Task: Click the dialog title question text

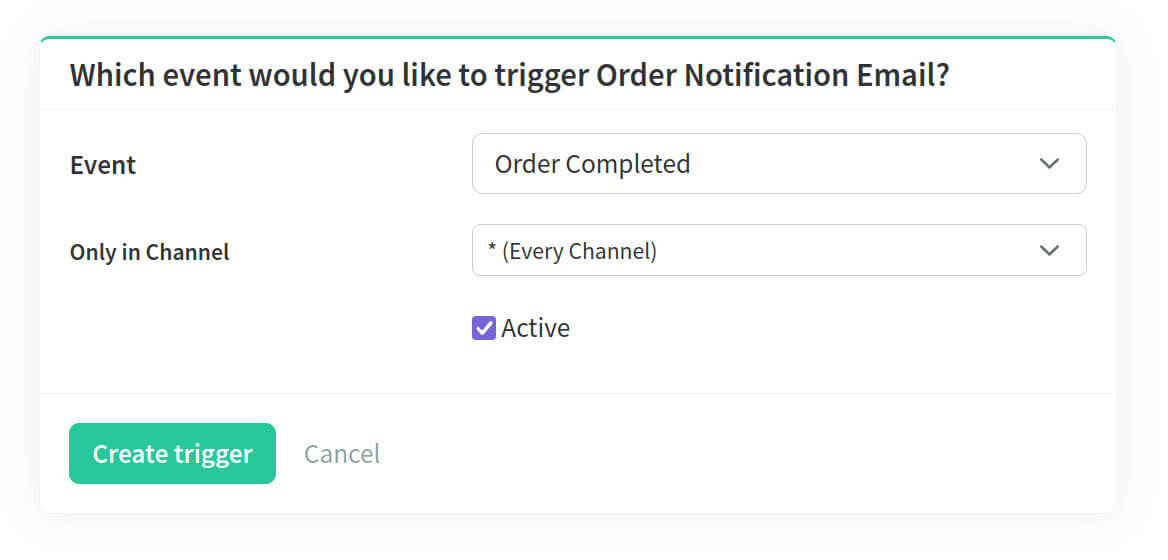Action: pyautogui.click(x=510, y=76)
